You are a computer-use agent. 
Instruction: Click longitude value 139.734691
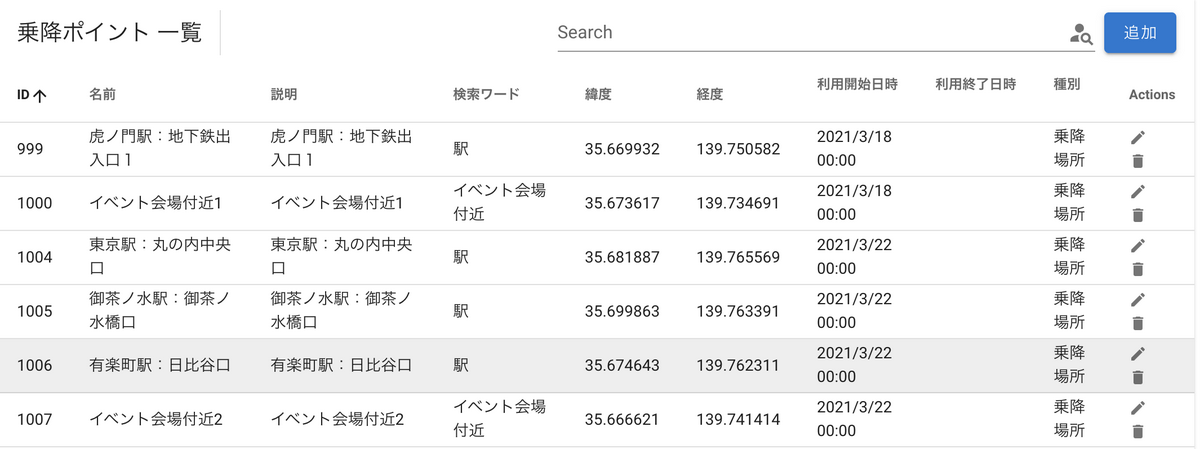tap(738, 203)
